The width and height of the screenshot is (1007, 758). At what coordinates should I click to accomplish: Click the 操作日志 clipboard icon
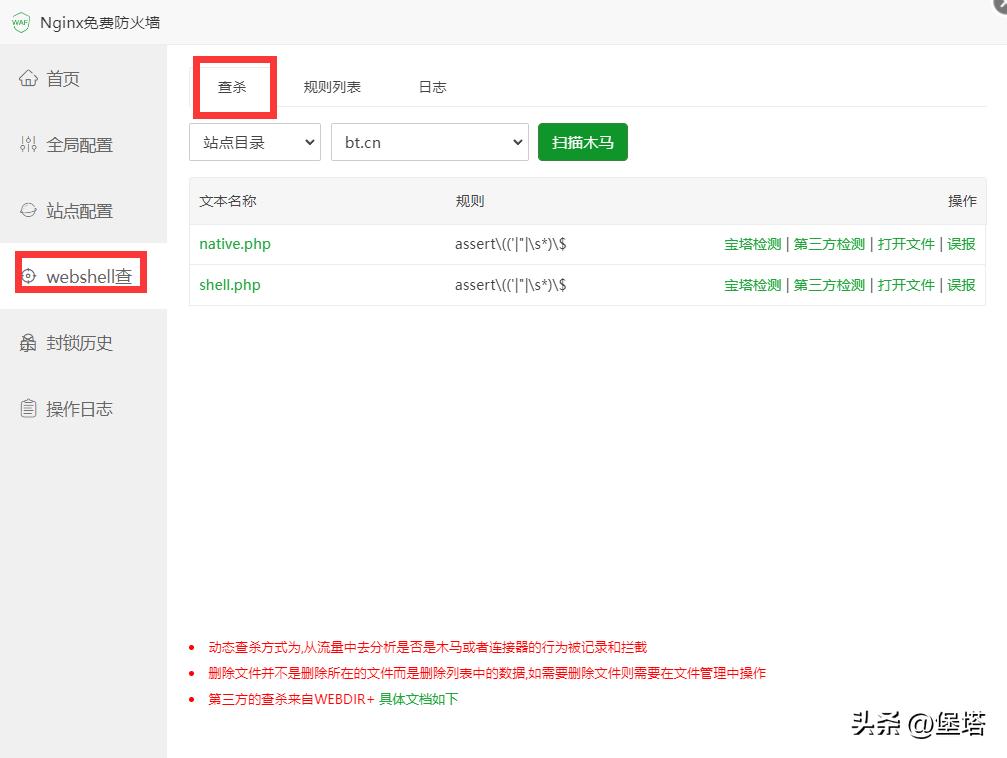pos(28,408)
